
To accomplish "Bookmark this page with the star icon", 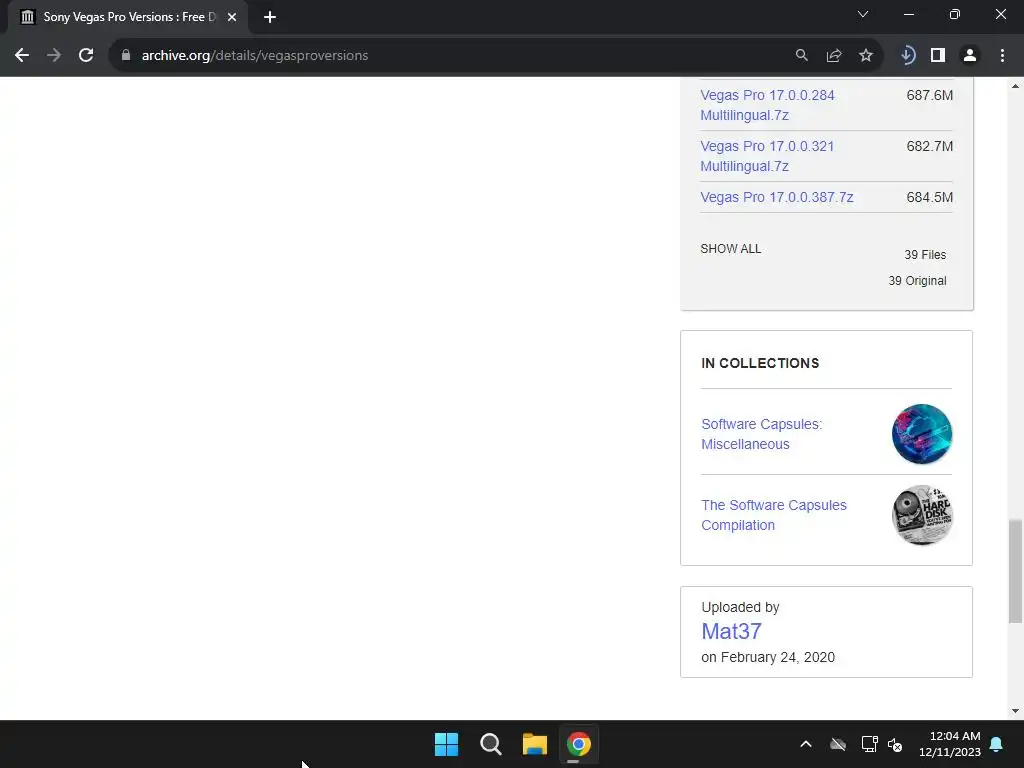I will 865,56.
